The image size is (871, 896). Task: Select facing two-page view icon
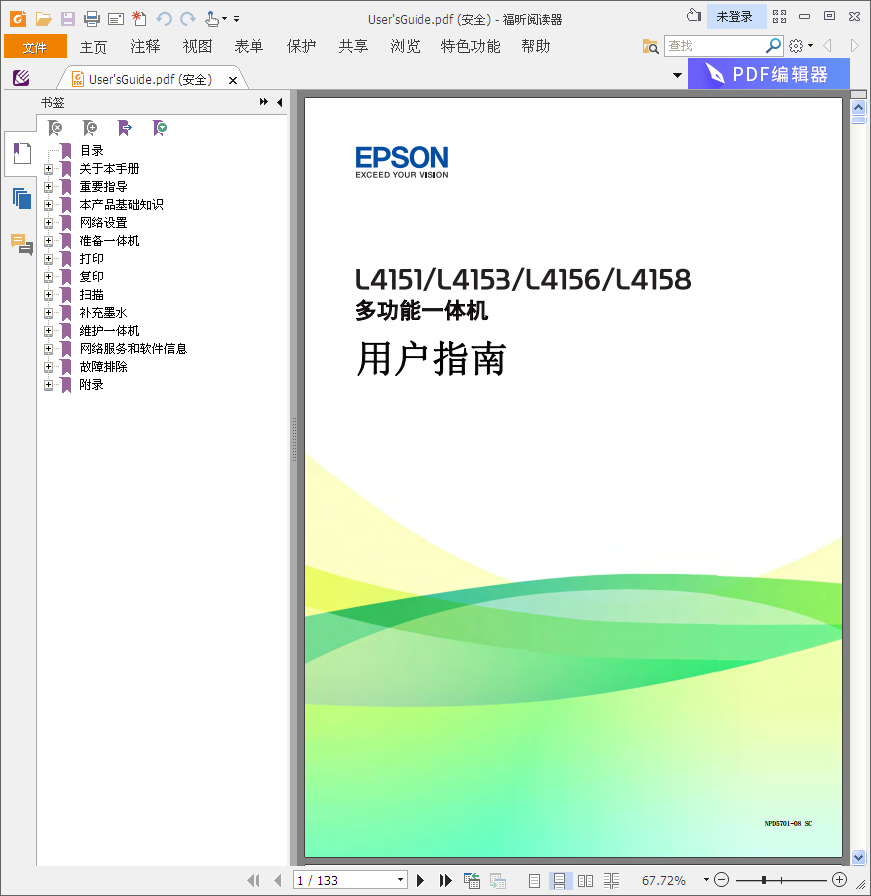(x=585, y=881)
